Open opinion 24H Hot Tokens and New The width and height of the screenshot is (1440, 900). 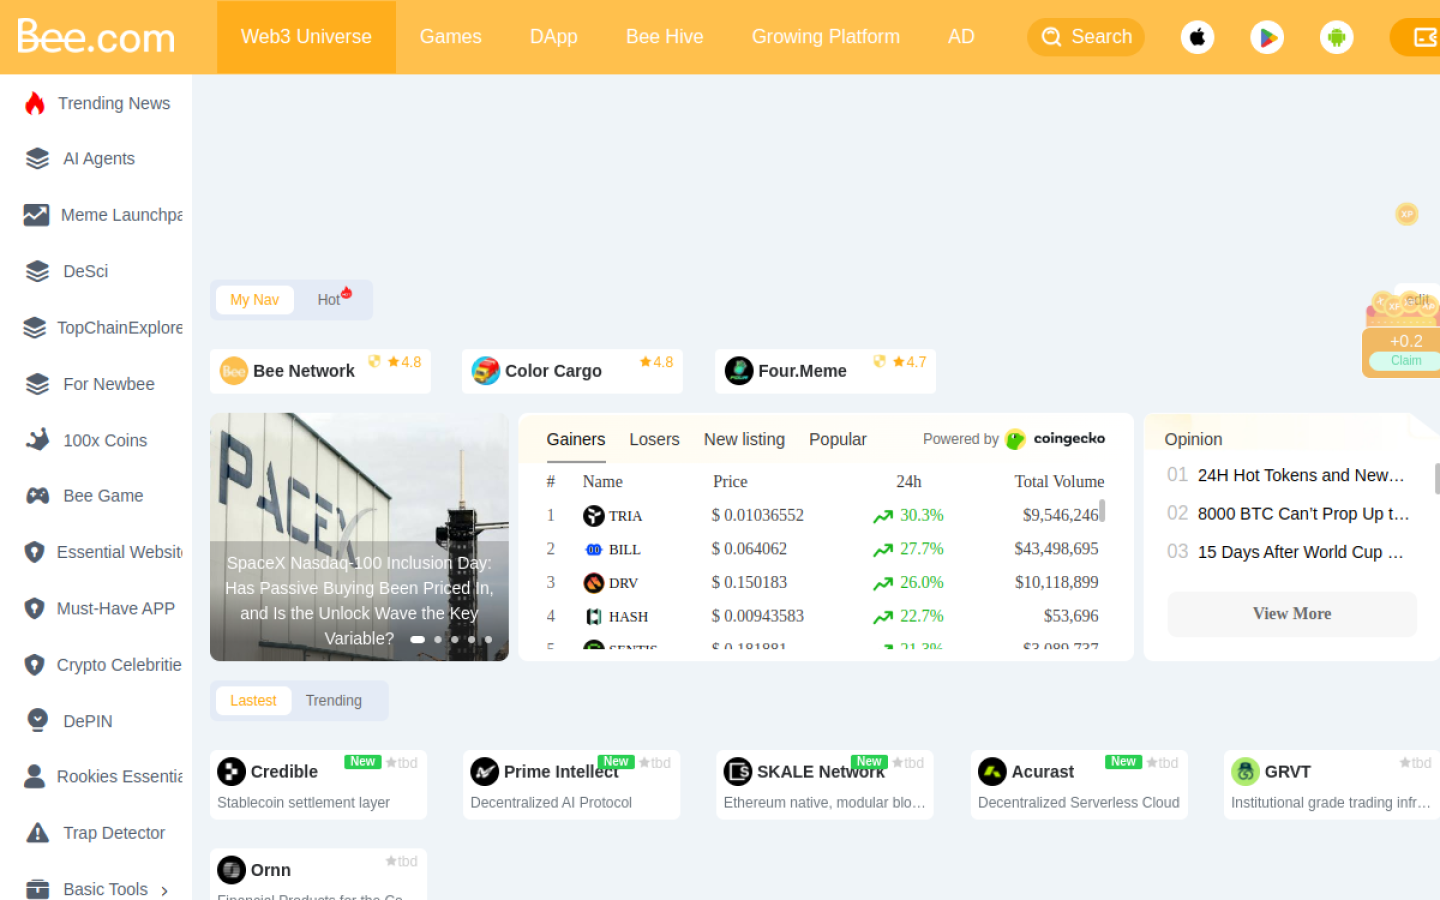1301,476
